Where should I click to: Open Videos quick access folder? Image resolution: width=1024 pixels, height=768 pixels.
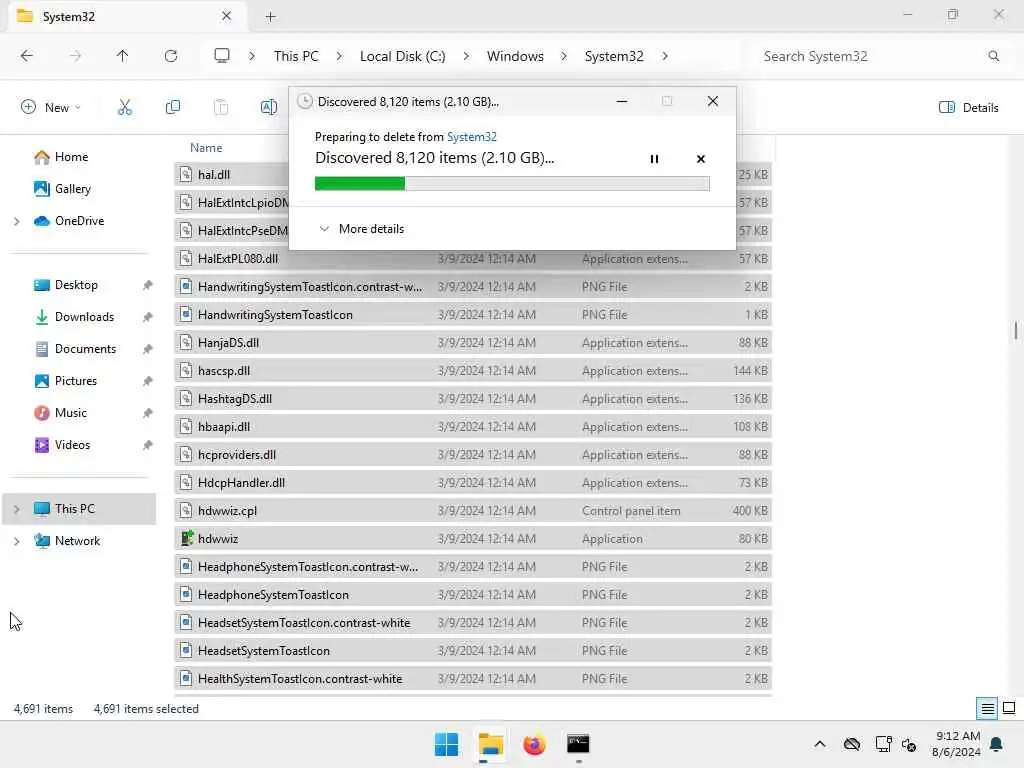(x=72, y=445)
